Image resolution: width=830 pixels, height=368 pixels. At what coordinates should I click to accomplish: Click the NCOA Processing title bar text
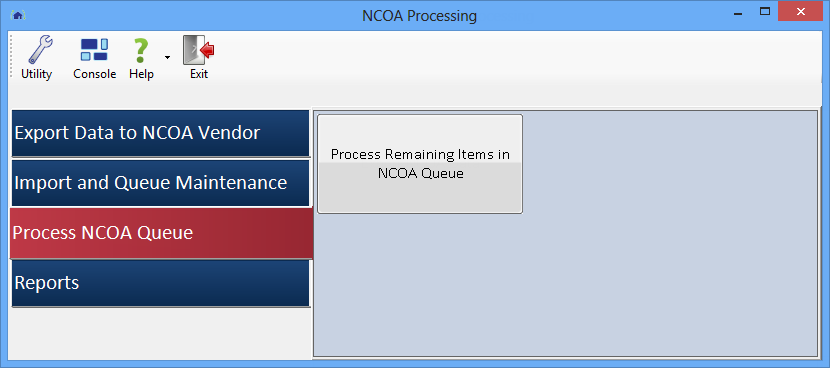419,16
